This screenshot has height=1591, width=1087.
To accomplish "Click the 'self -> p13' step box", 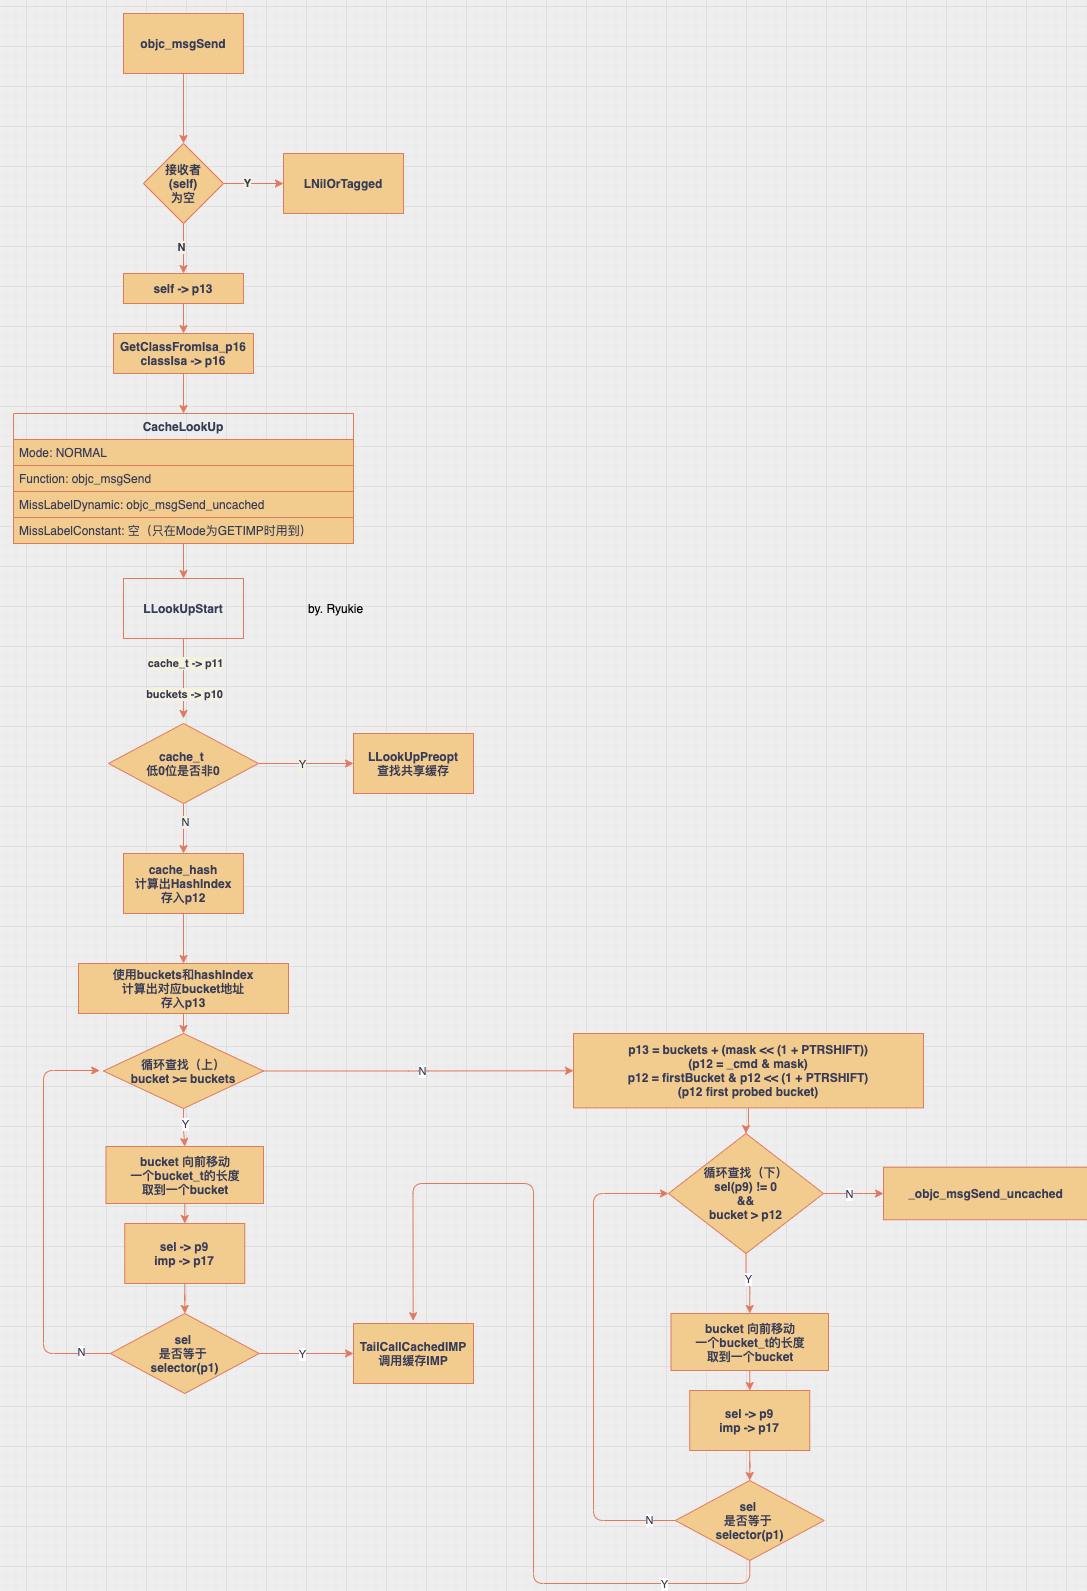I will tap(183, 289).
